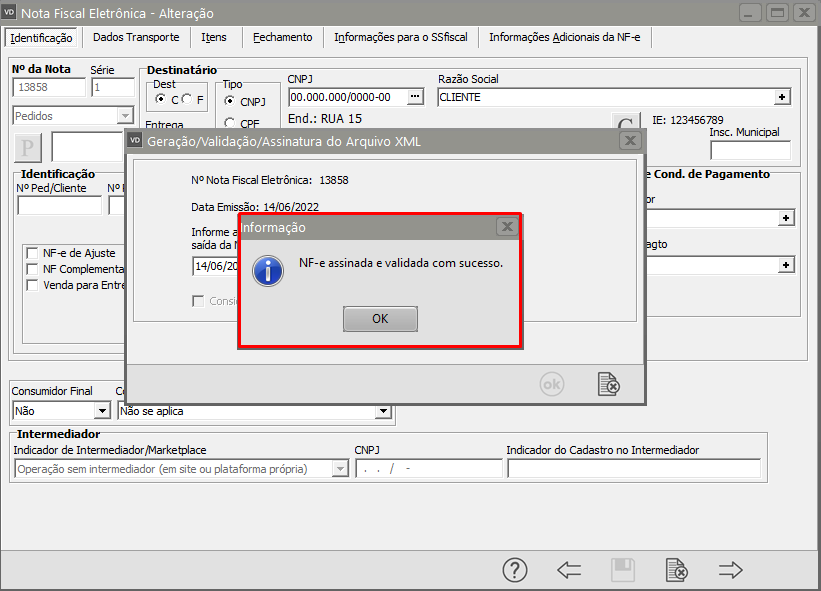Minimize the Nota Fiscal Eletrônica window
Viewport: 821px width, 591px height.
pos(750,13)
